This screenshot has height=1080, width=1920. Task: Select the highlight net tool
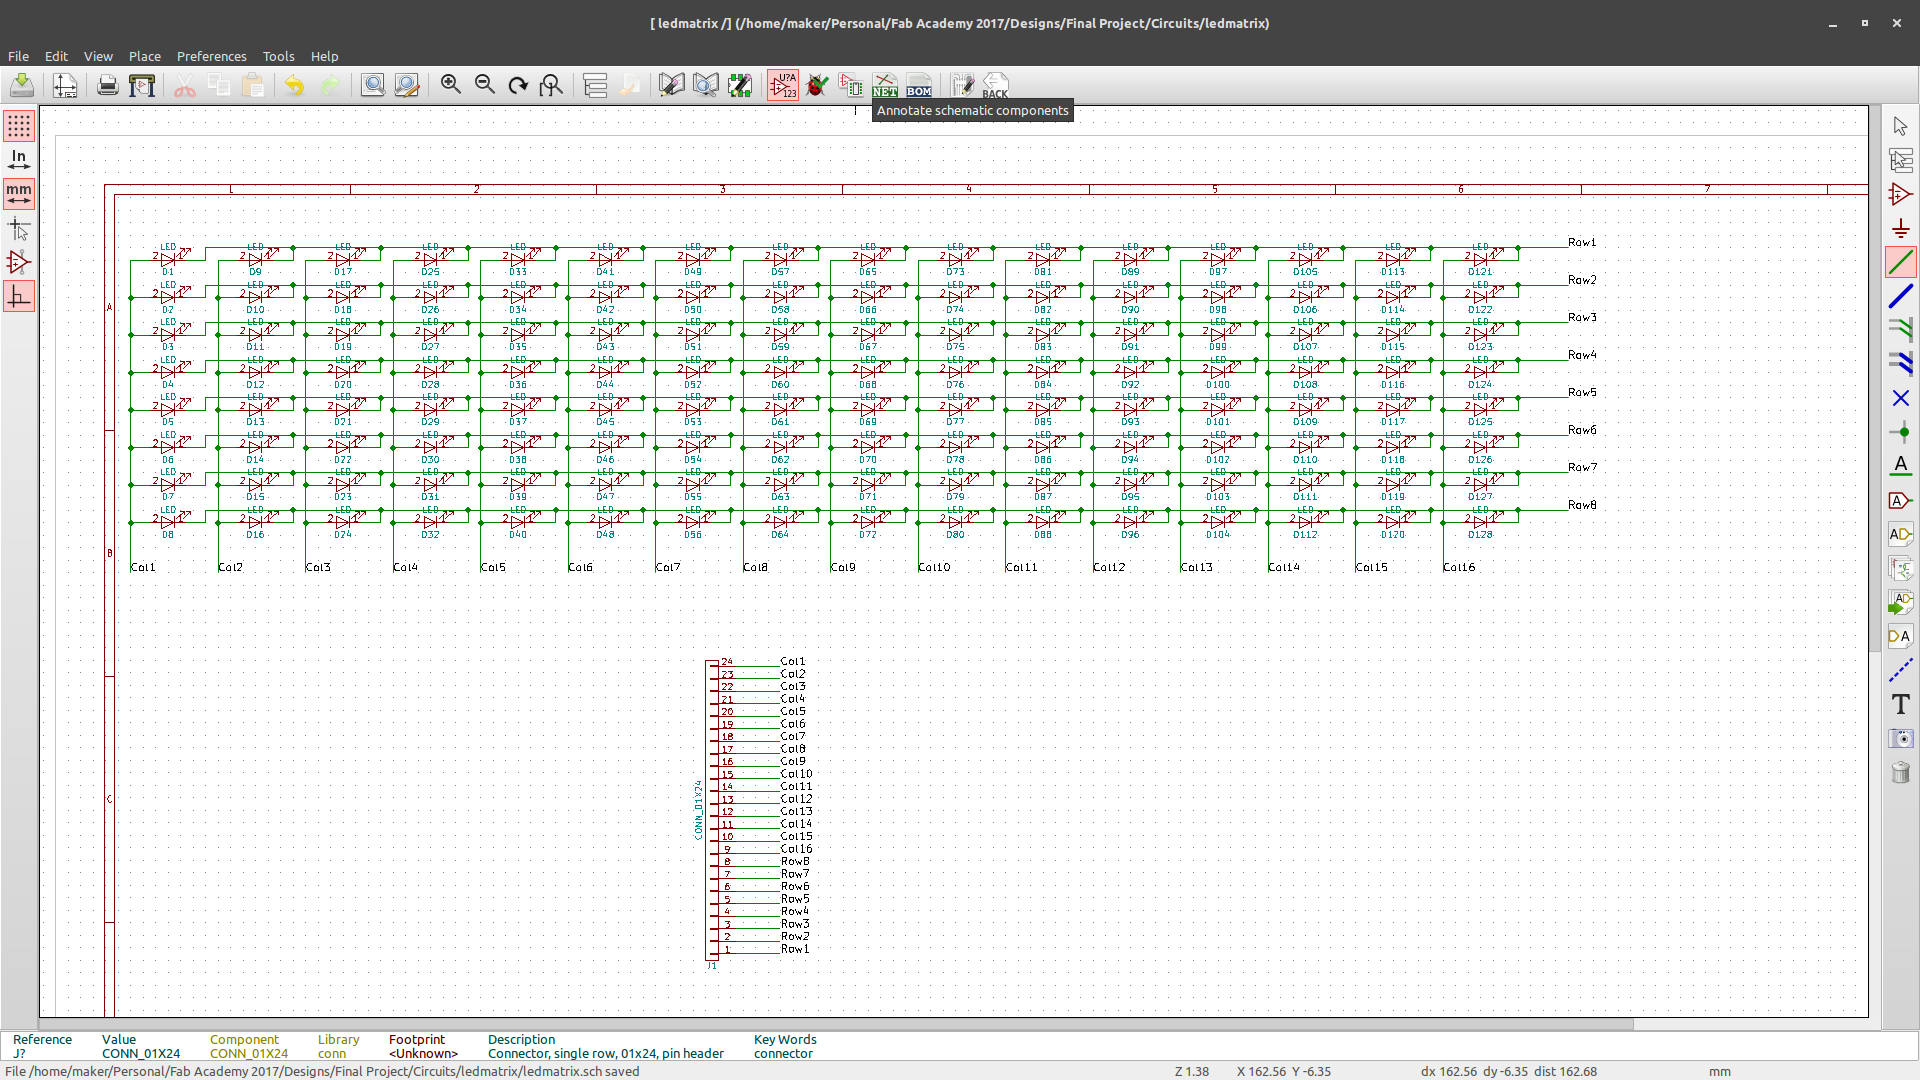coord(1901,160)
